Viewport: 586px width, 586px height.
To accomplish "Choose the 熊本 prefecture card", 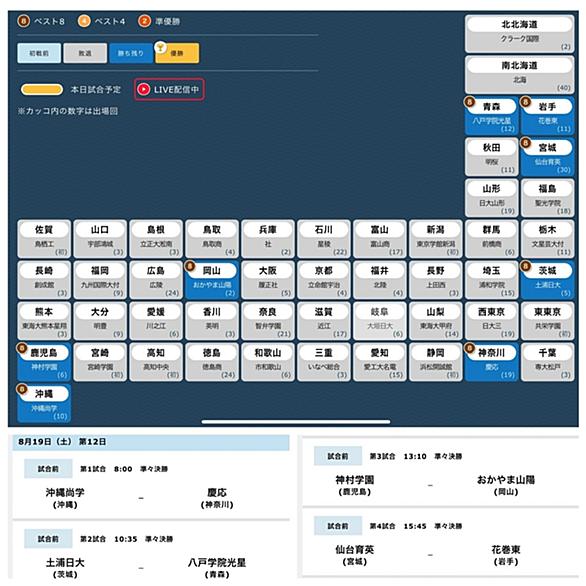I will 44,321.
